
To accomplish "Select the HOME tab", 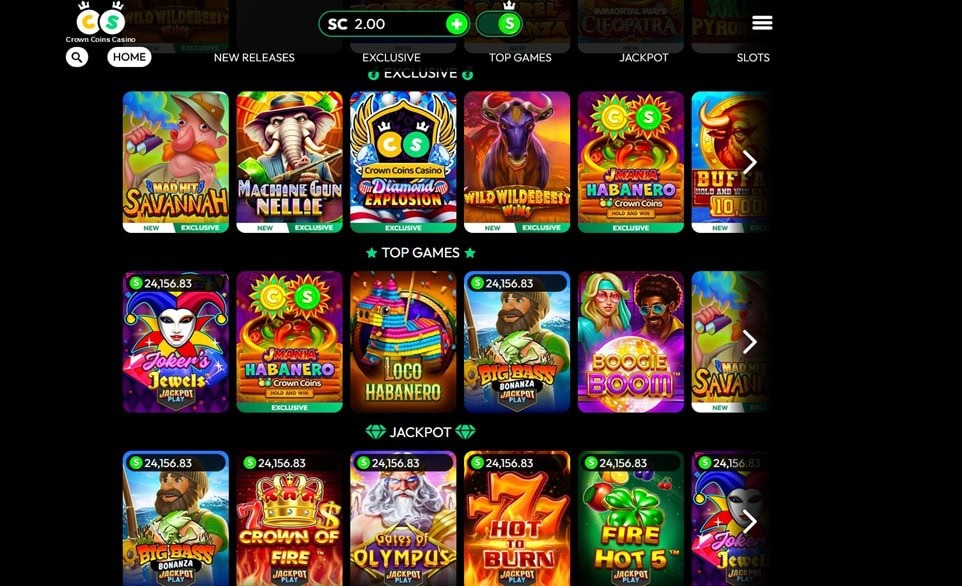I will click(129, 57).
